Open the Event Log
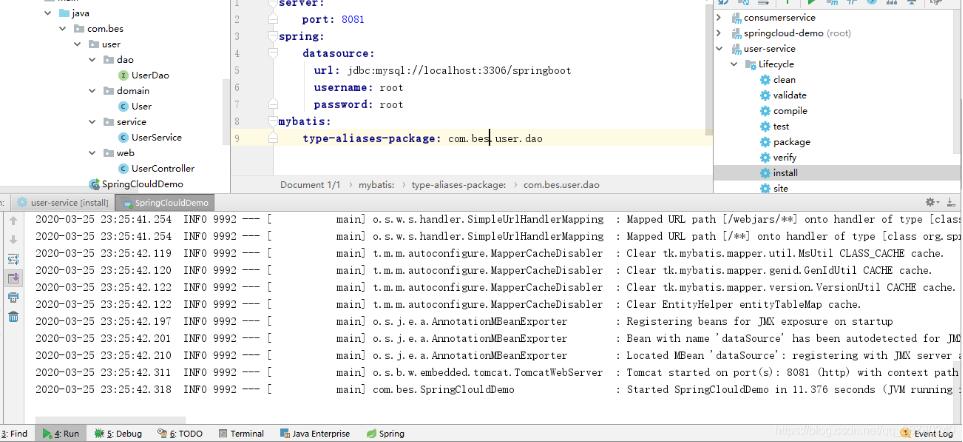The height and width of the screenshot is (442, 963). coord(926,434)
